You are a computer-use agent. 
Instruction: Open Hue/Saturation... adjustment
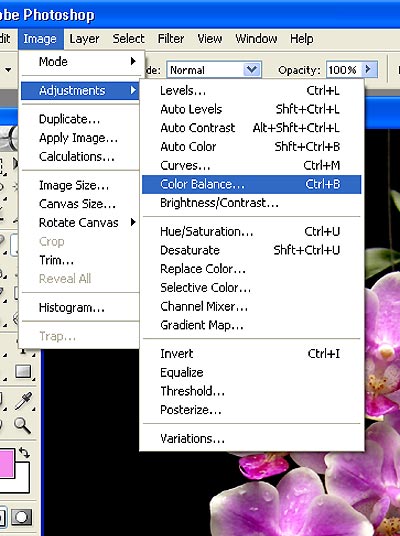tap(252, 231)
